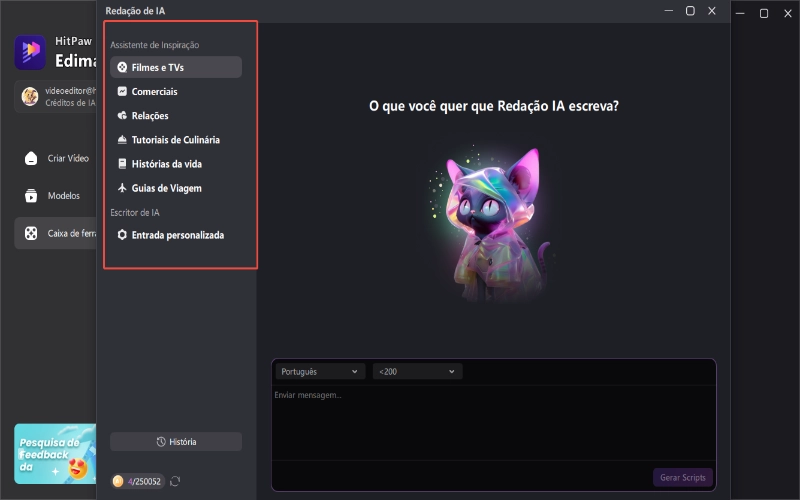Select the Comerciais category

click(x=176, y=91)
